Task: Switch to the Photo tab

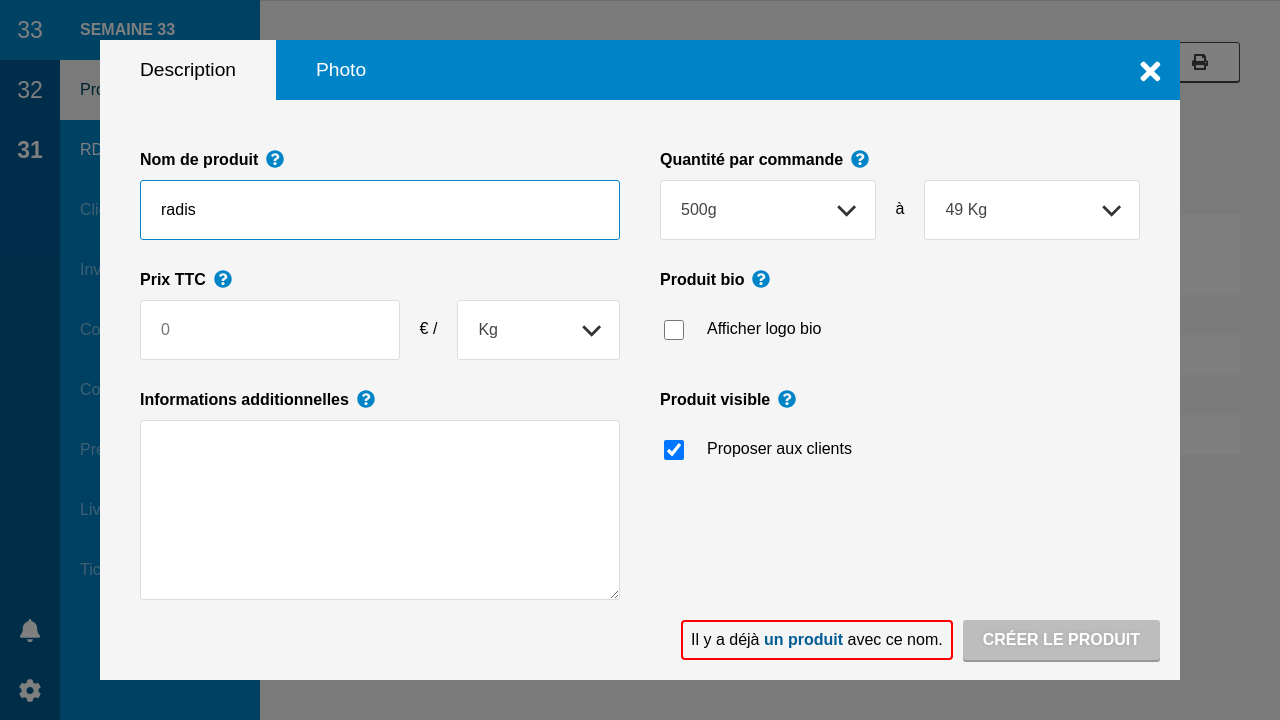Action: coord(341,70)
